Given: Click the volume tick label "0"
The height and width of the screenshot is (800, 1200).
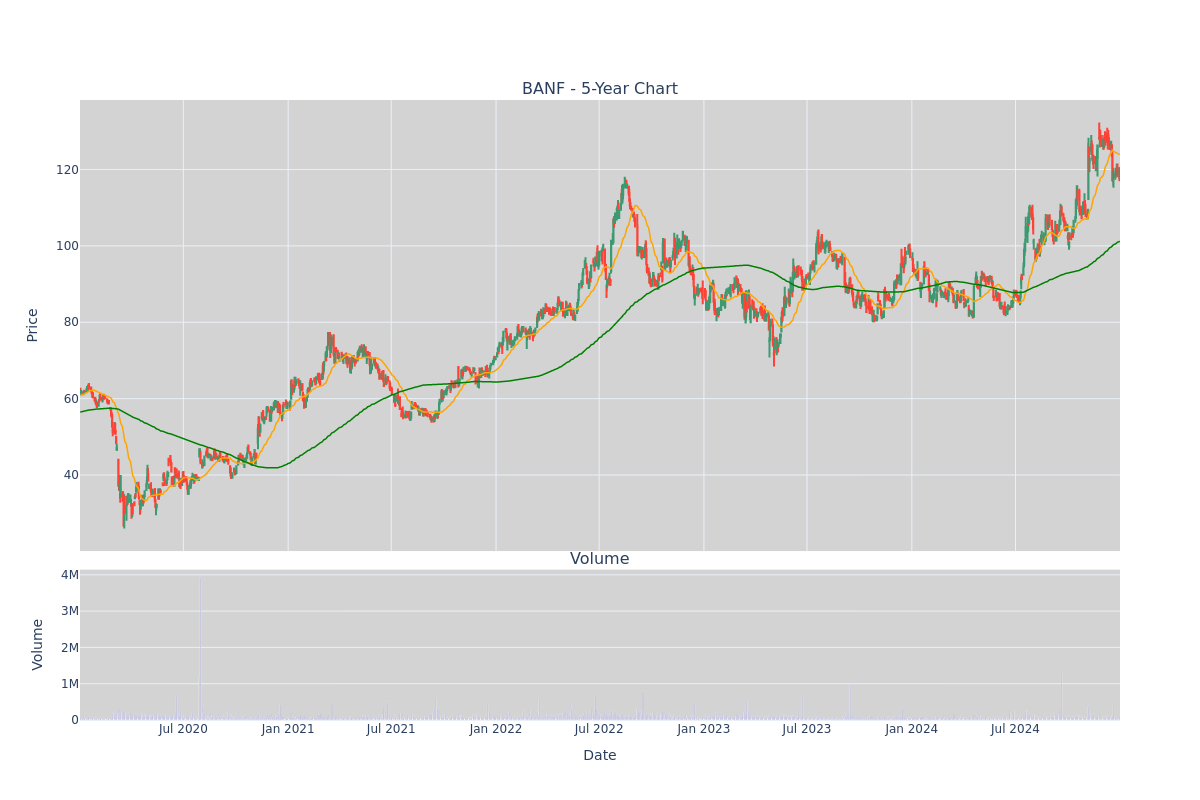Looking at the screenshot, I should click(x=75, y=720).
